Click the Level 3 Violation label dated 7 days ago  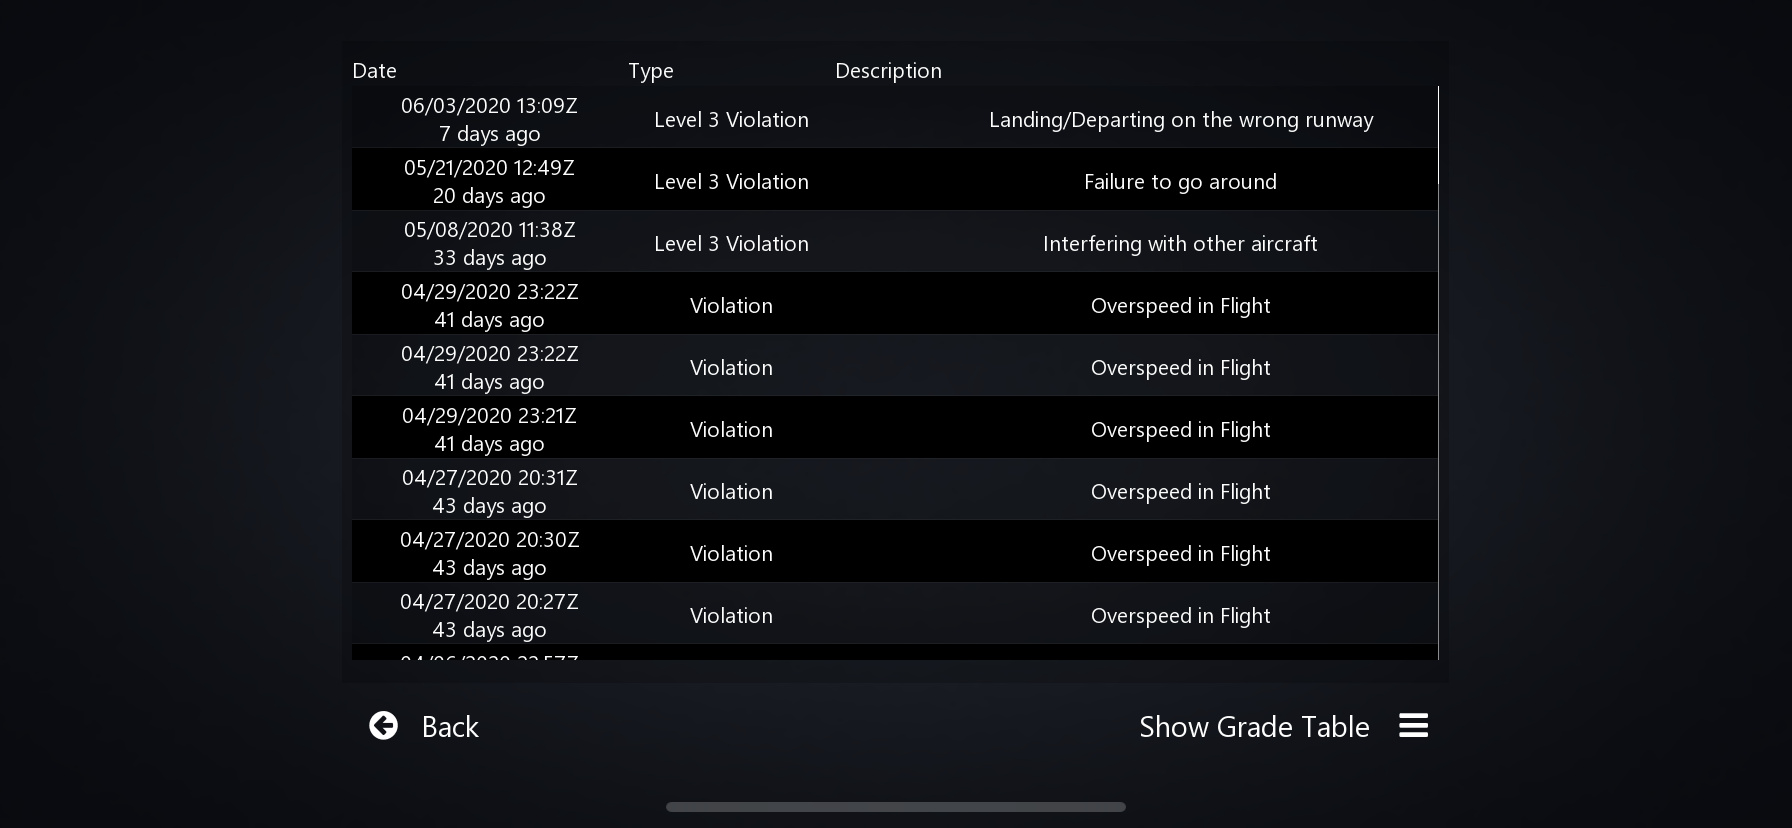[x=731, y=120]
